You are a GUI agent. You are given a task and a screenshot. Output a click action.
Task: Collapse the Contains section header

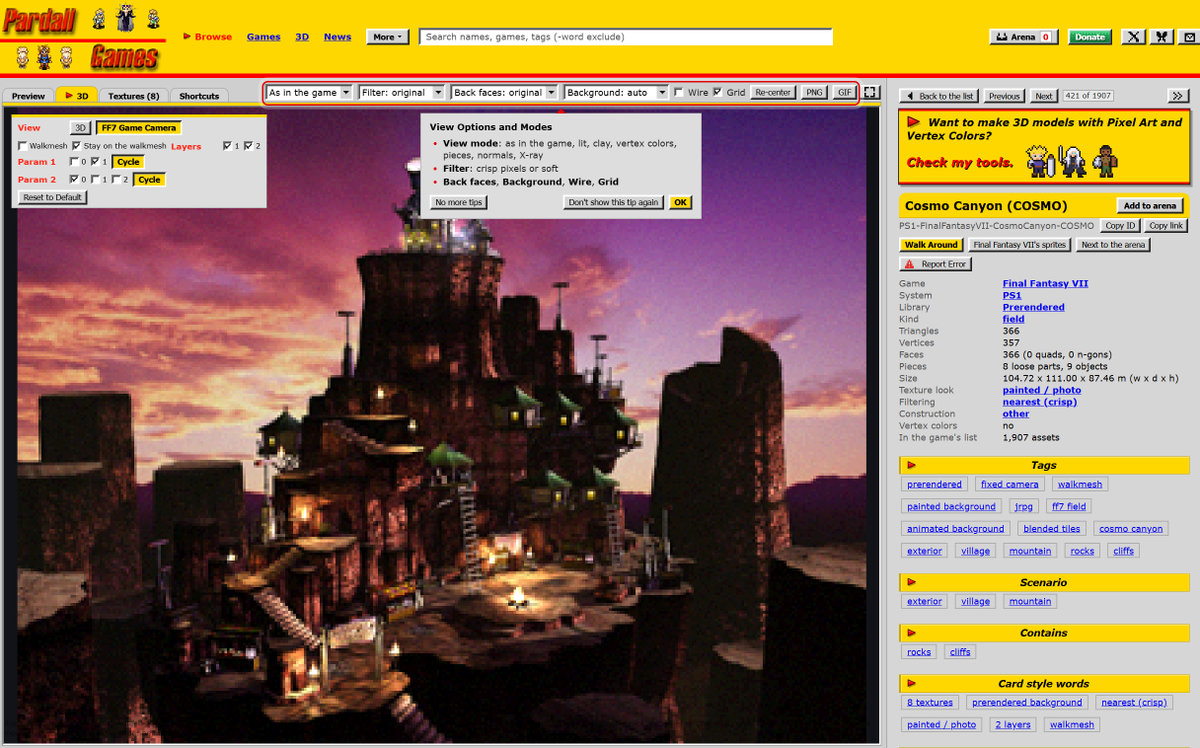pyautogui.click(x=1043, y=633)
